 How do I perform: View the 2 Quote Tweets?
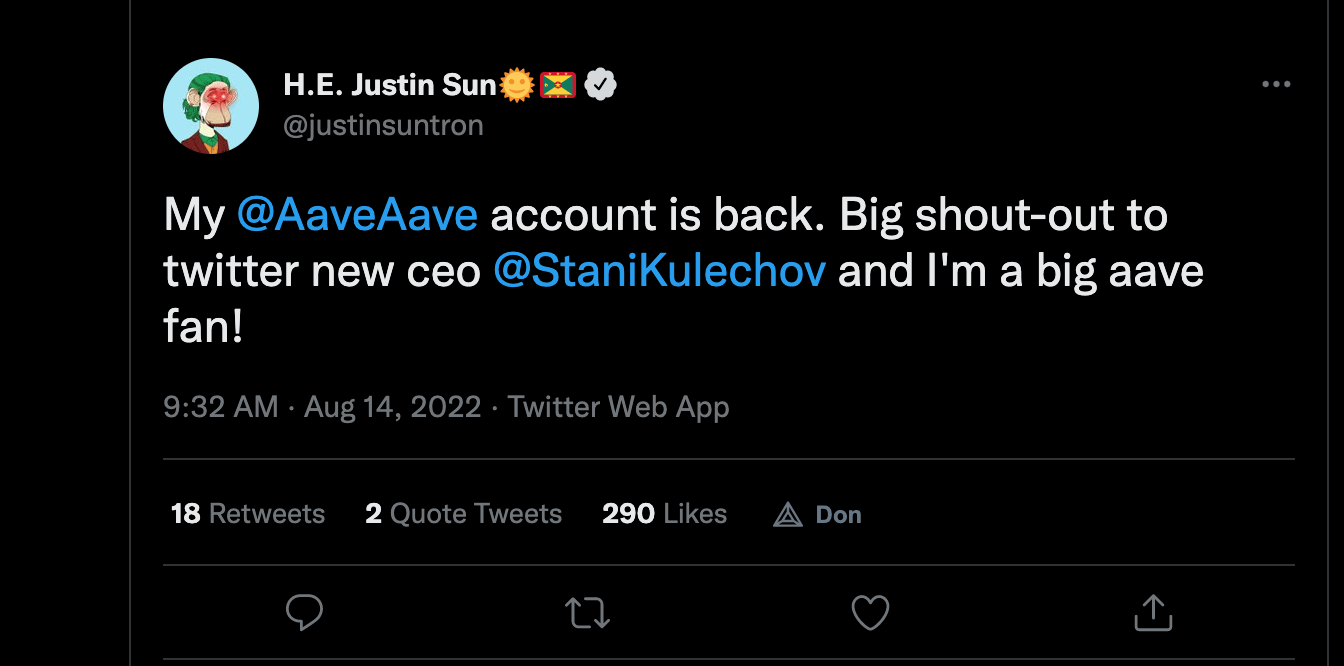(x=463, y=514)
